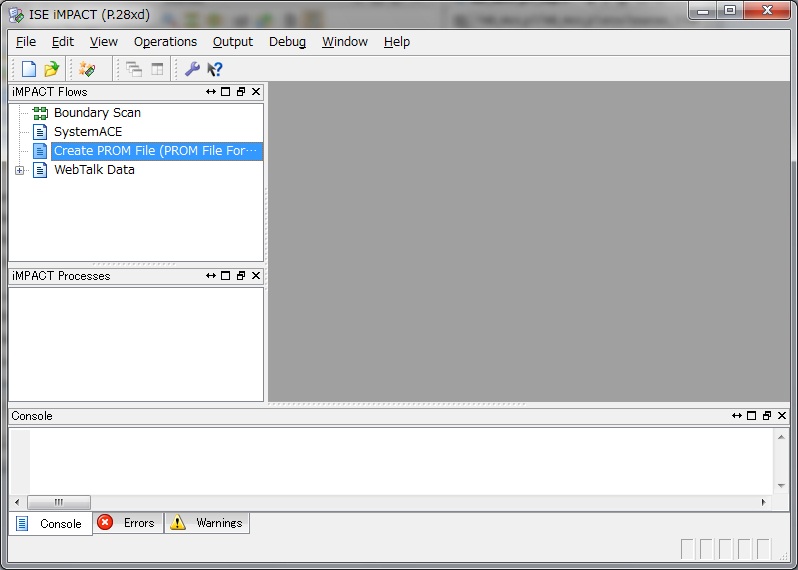This screenshot has height=570, width=798.
Task: Maximize the Console panel
Action: (751, 416)
